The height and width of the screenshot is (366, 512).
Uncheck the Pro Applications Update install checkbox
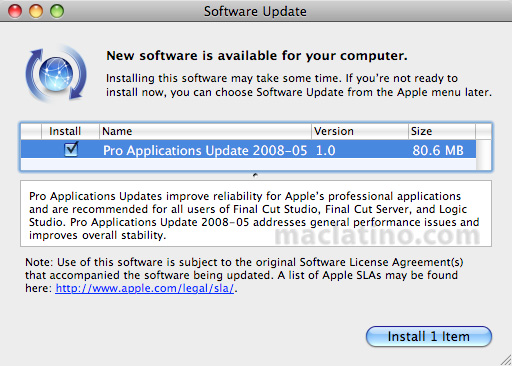click(x=71, y=149)
